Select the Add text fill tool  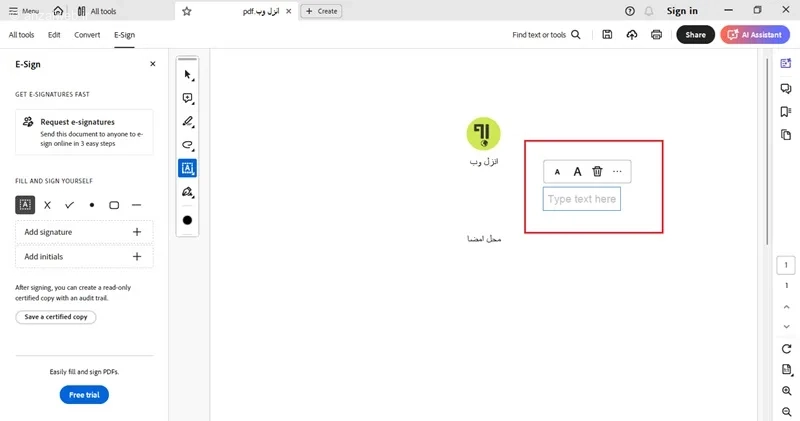25,205
